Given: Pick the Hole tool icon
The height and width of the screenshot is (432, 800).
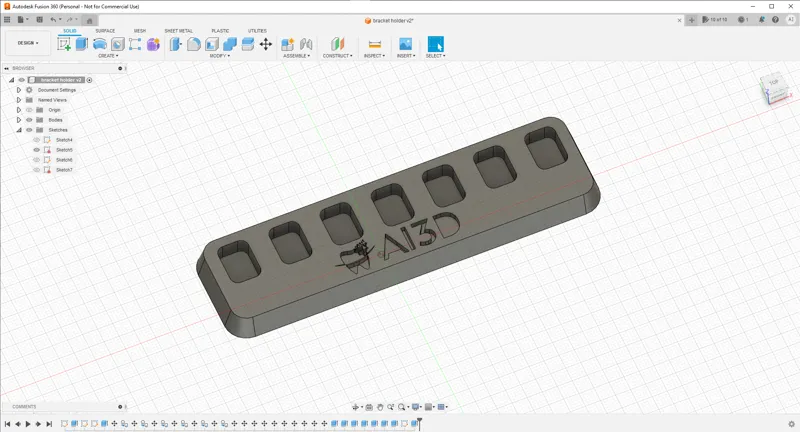Looking at the screenshot, I should pos(117,44).
